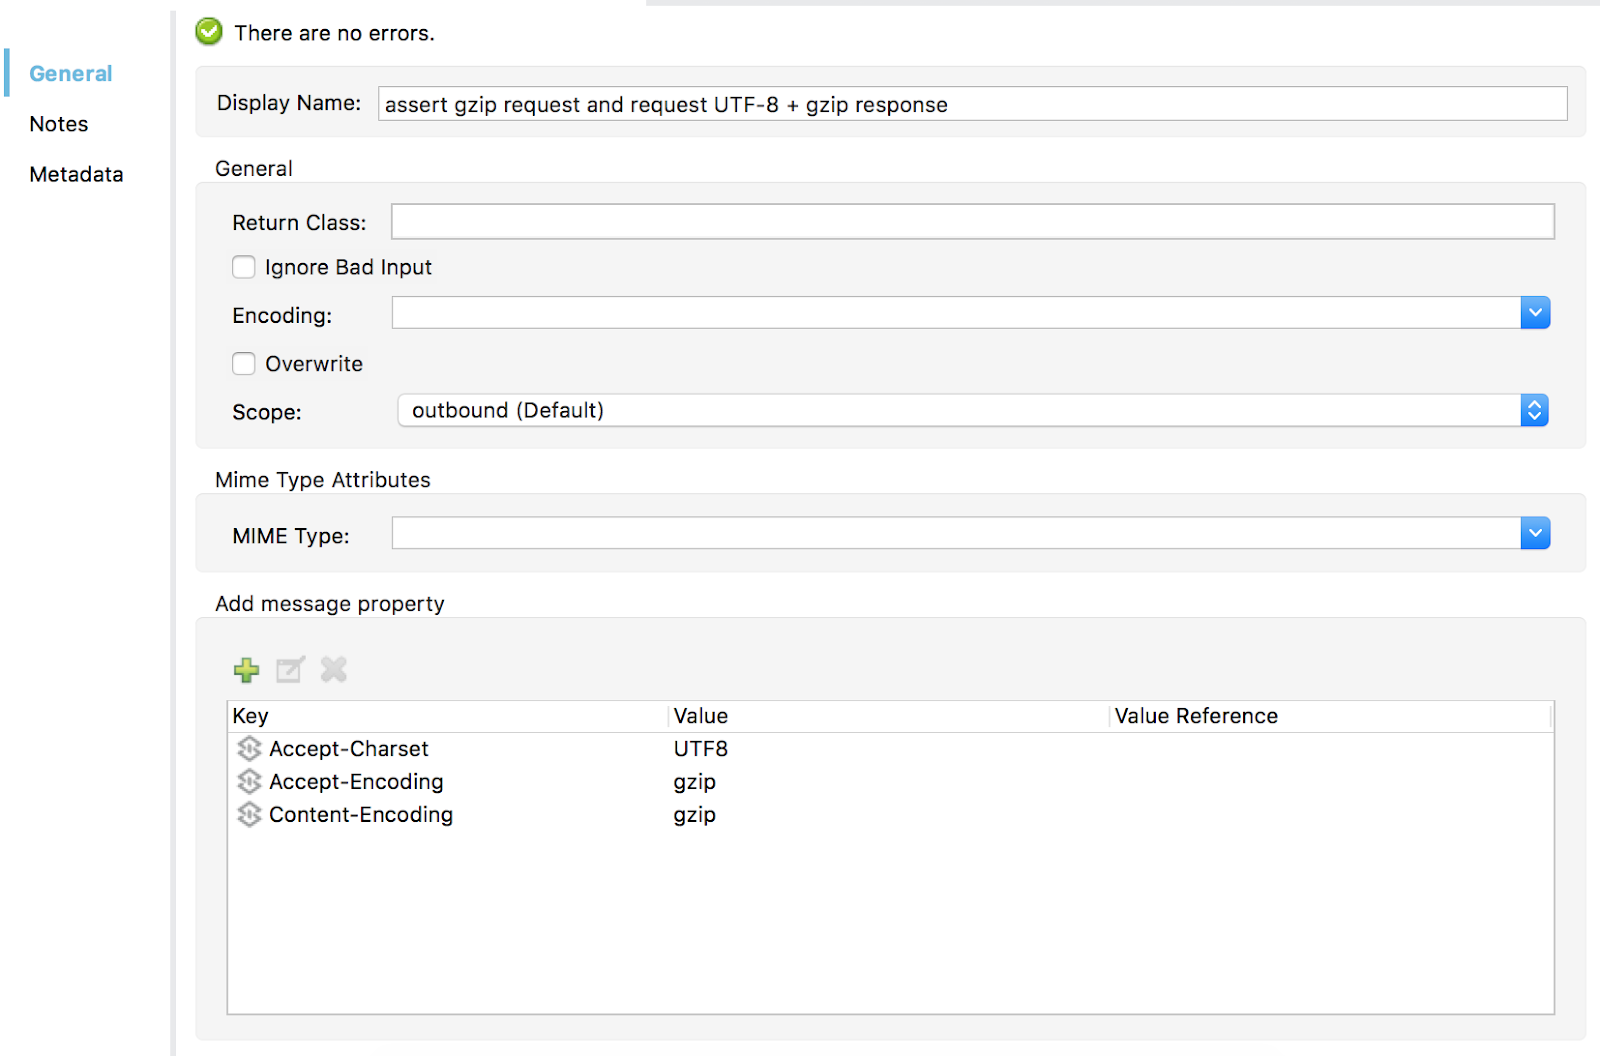Screen dimensions: 1600x1056
Task: Click the Accept-Charset row property icon
Action: pos(249,749)
